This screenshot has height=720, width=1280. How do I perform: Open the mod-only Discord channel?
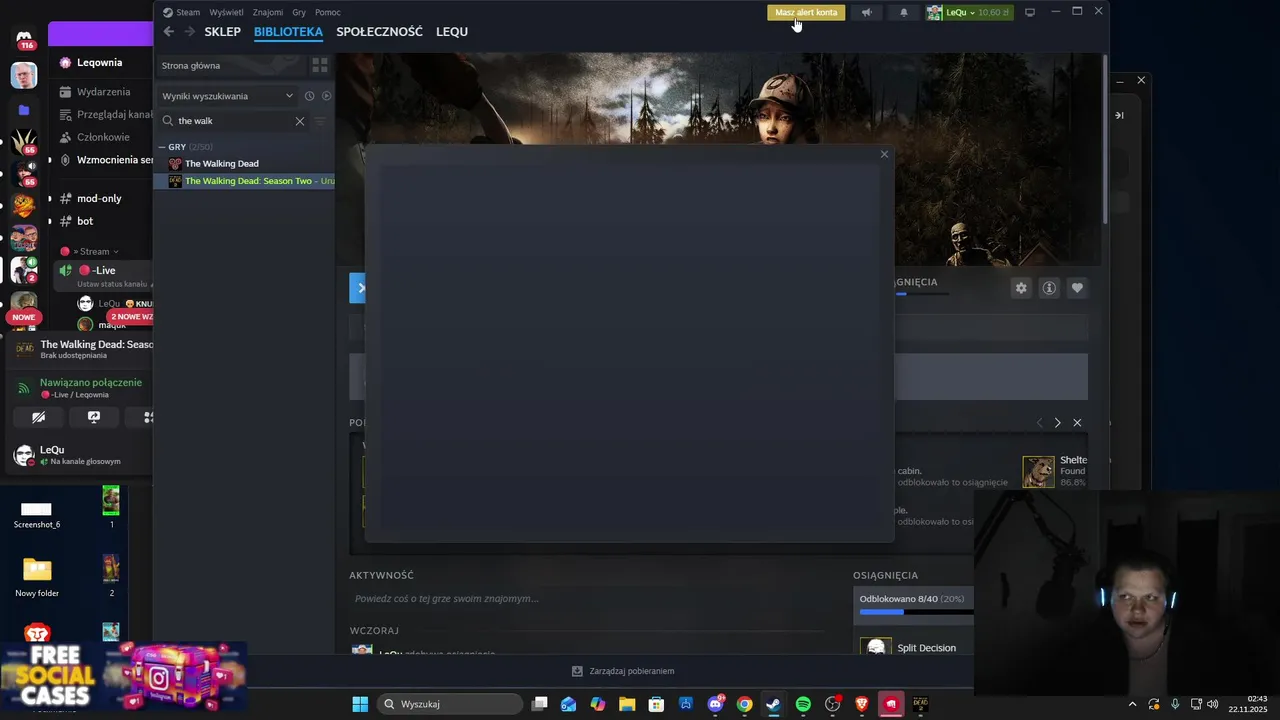tap(99, 199)
